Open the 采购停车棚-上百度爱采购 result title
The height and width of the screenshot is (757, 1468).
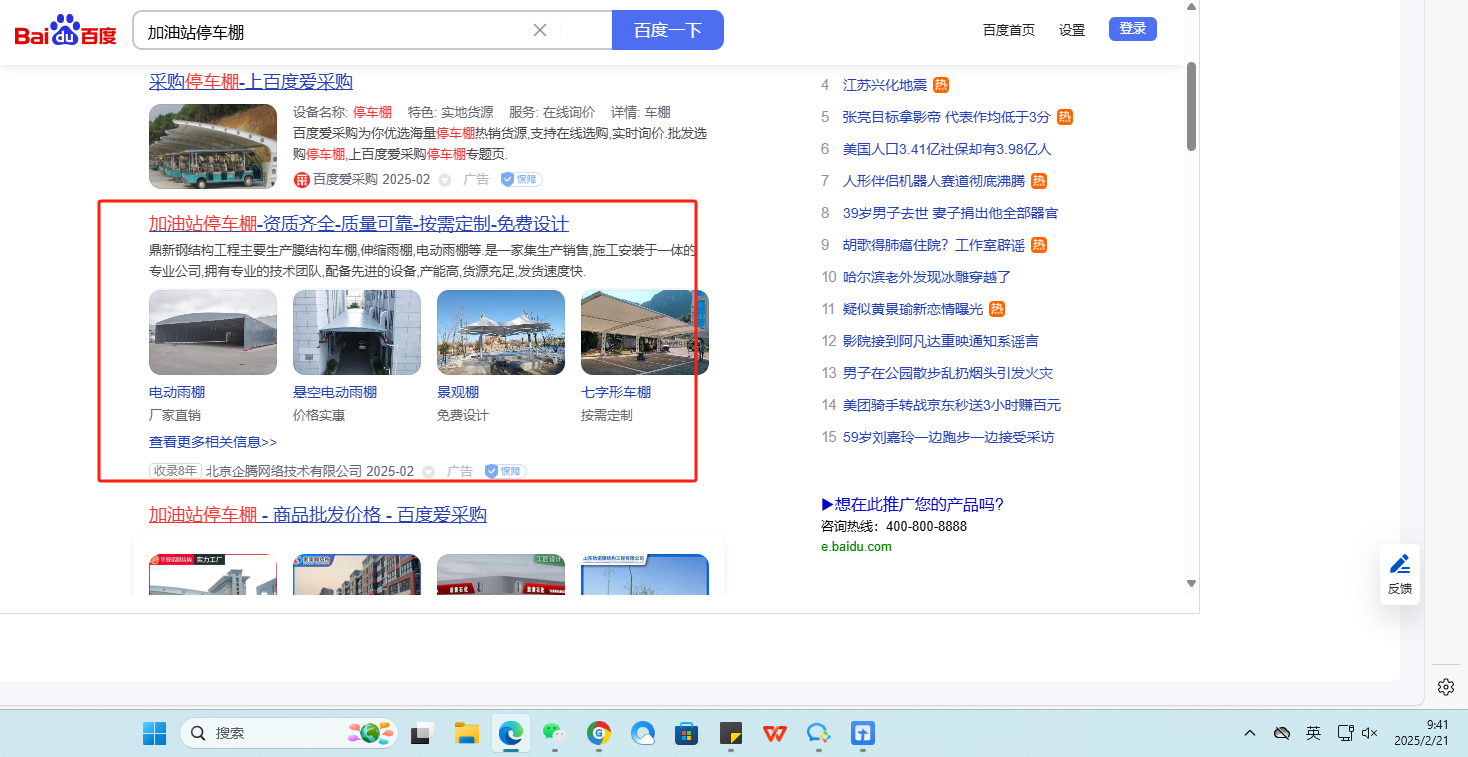click(251, 82)
